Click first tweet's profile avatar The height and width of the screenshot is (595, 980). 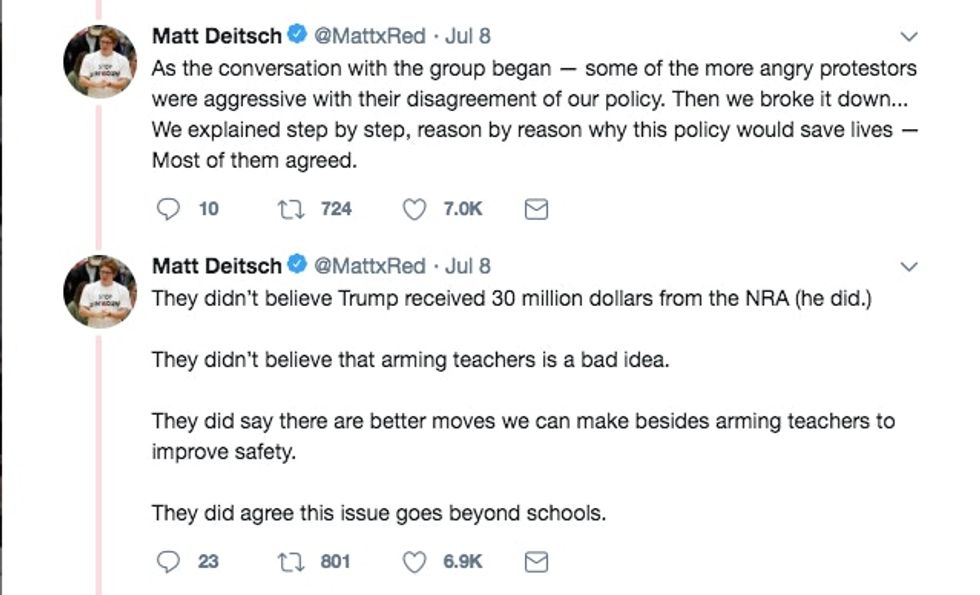[x=99, y=61]
